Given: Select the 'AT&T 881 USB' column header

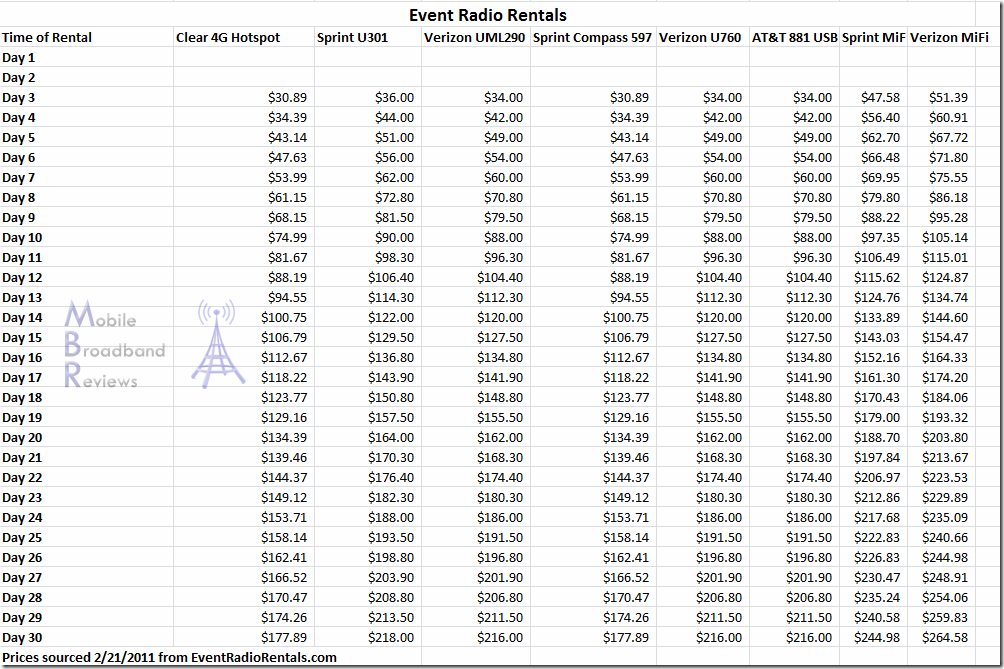Looking at the screenshot, I should click(795, 37).
